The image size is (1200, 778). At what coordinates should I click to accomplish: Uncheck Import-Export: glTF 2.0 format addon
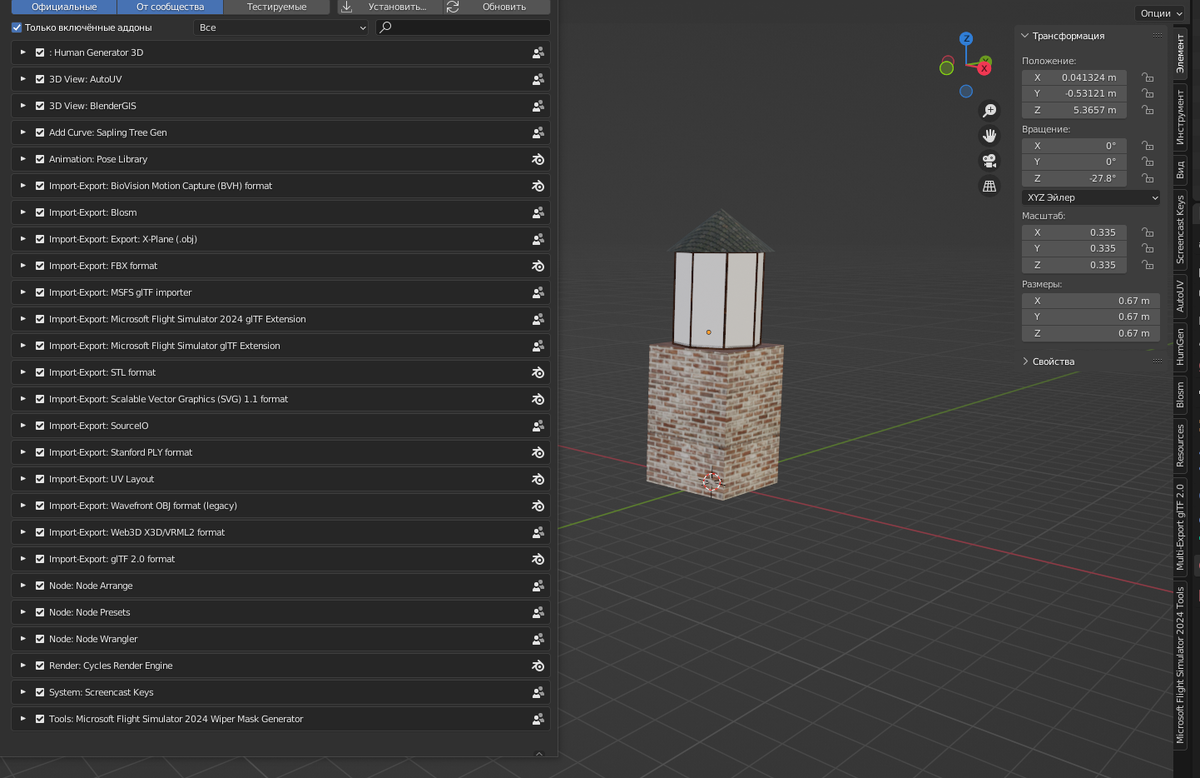40,559
